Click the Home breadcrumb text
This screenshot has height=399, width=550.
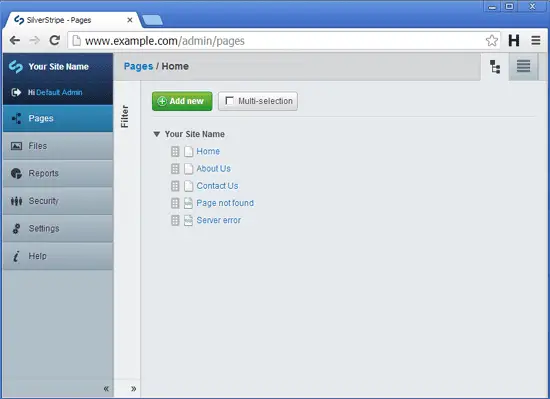[175, 66]
